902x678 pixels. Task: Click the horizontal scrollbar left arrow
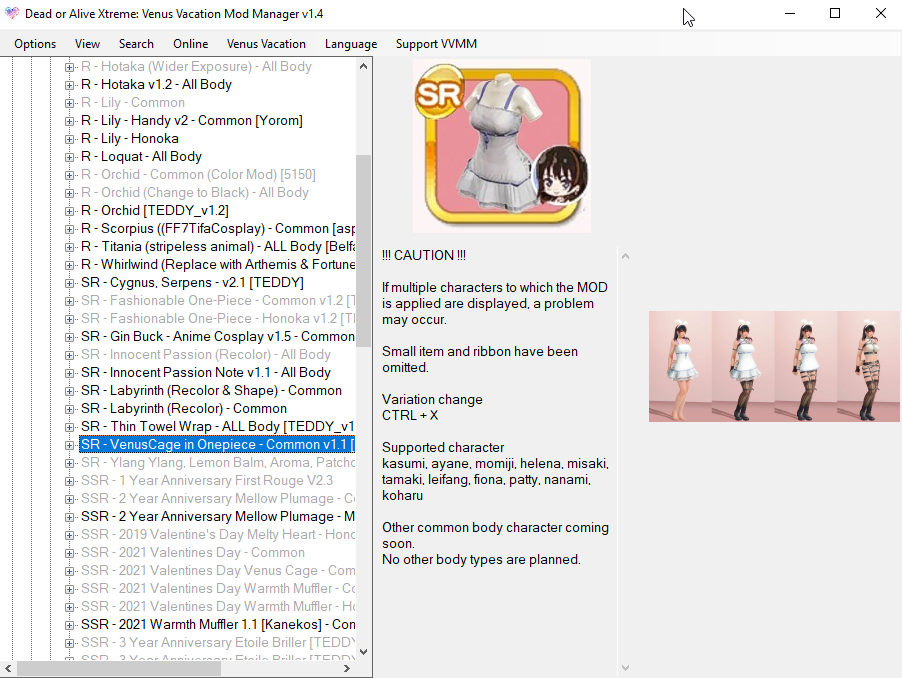pos(7,668)
